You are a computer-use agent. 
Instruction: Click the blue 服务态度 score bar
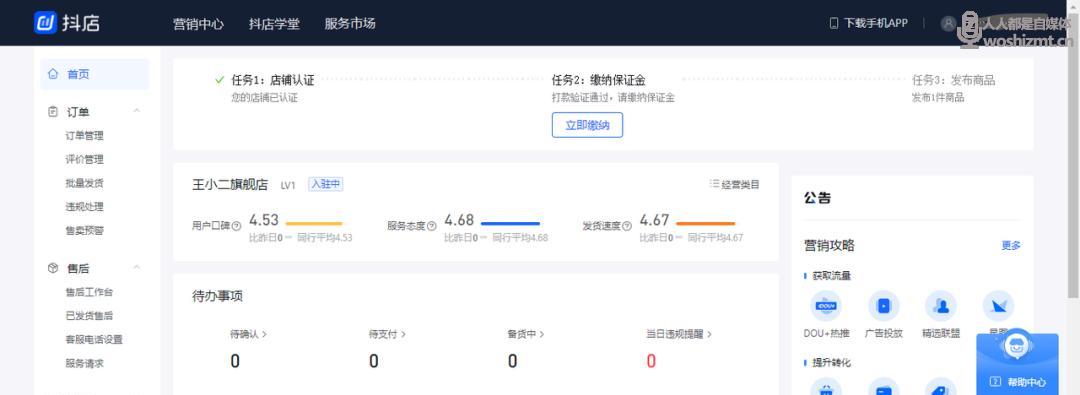point(510,223)
